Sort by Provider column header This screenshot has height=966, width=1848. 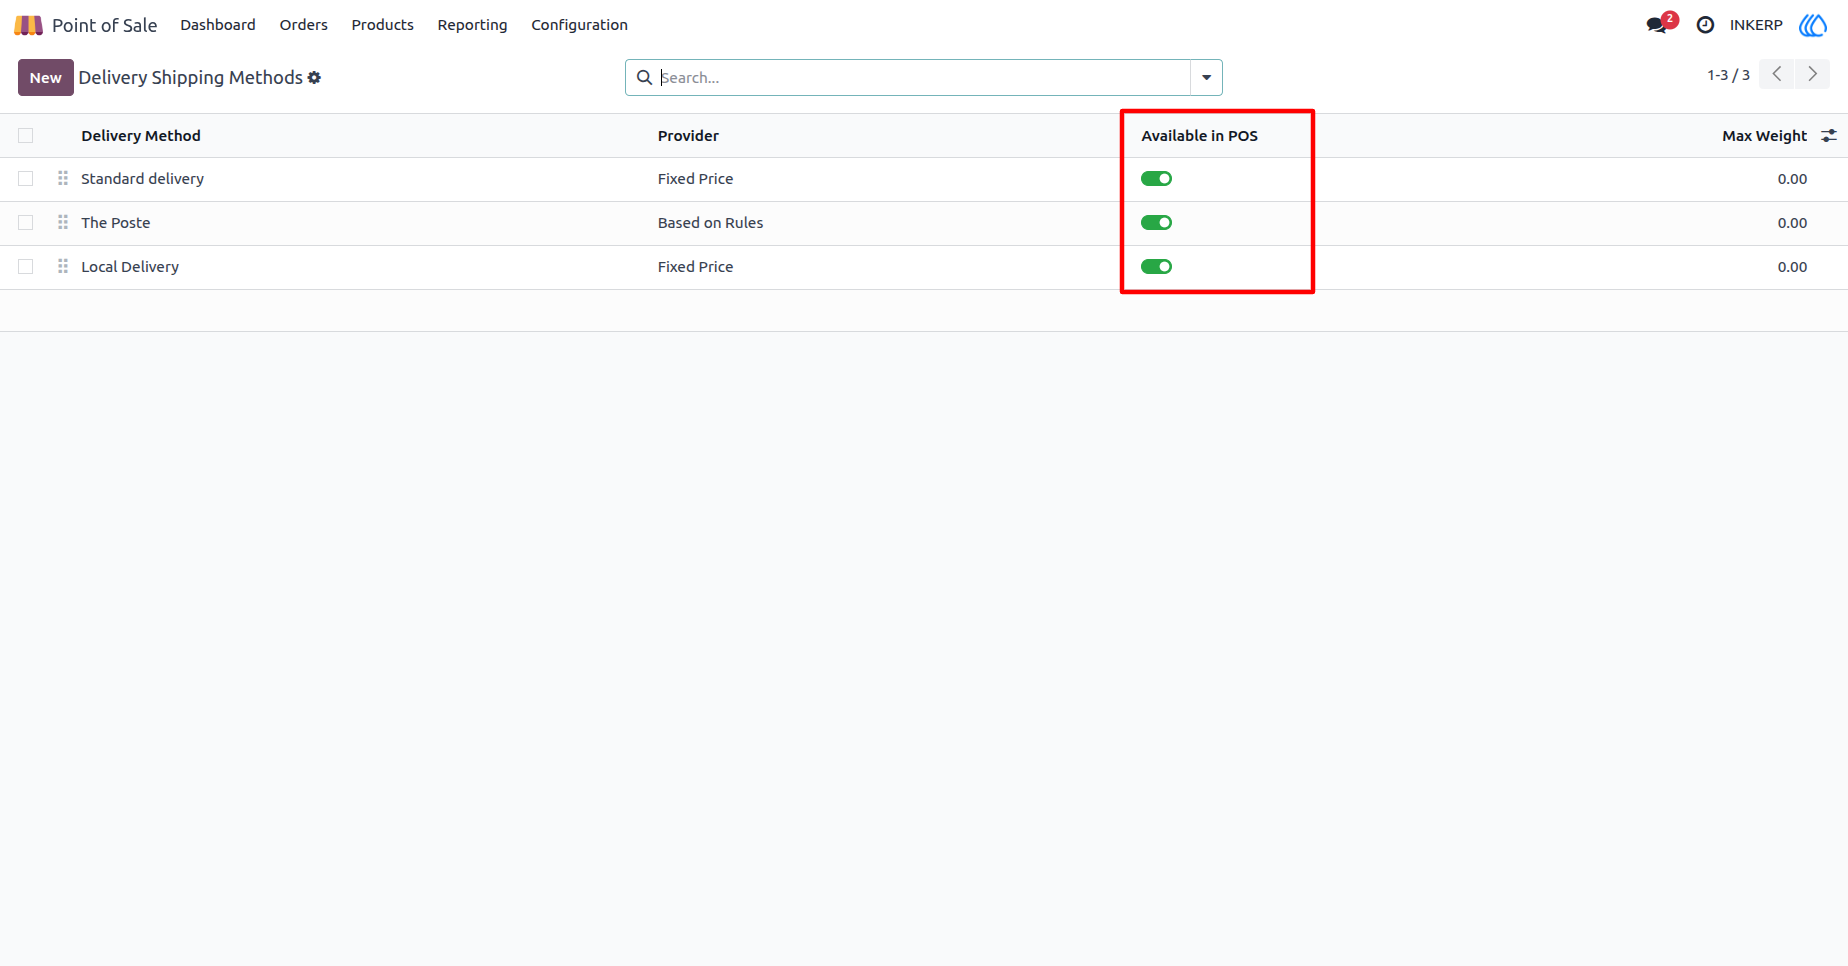coord(688,136)
